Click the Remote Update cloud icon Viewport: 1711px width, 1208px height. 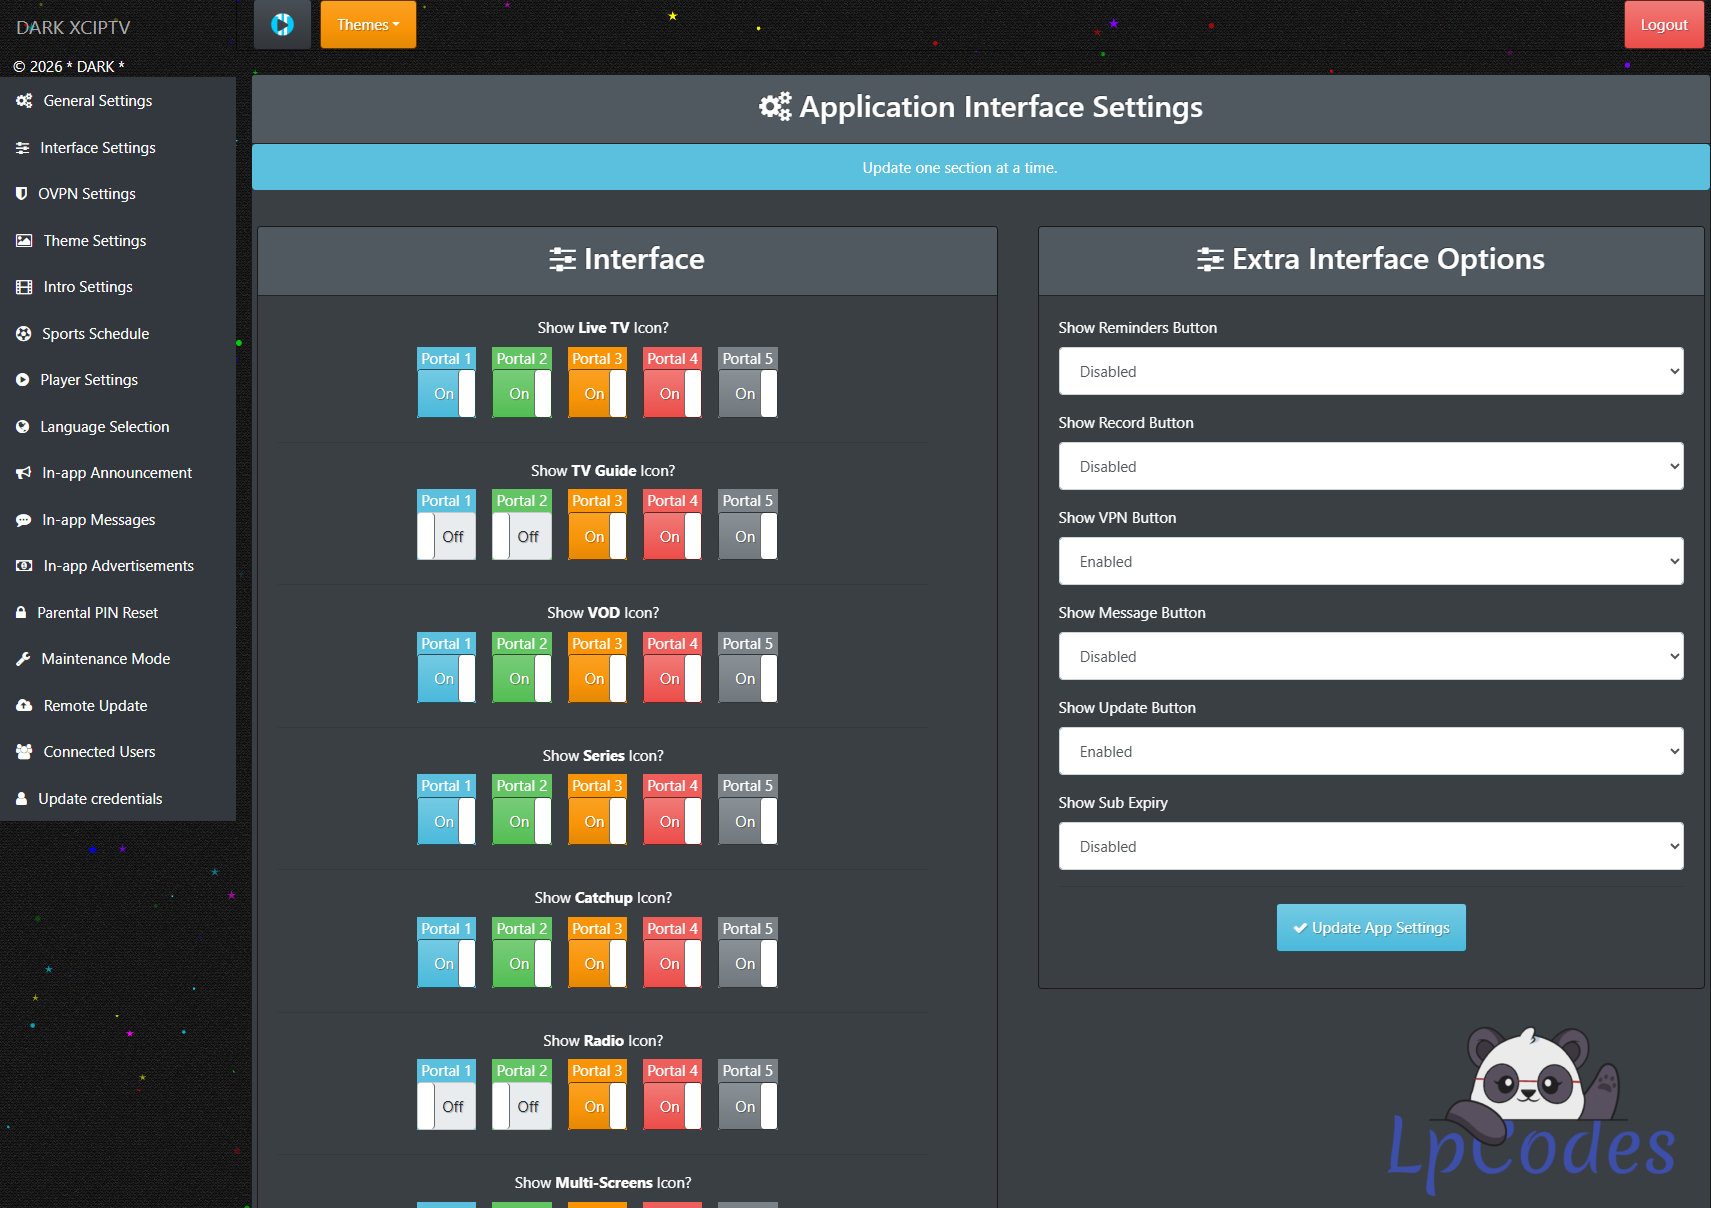click(24, 706)
